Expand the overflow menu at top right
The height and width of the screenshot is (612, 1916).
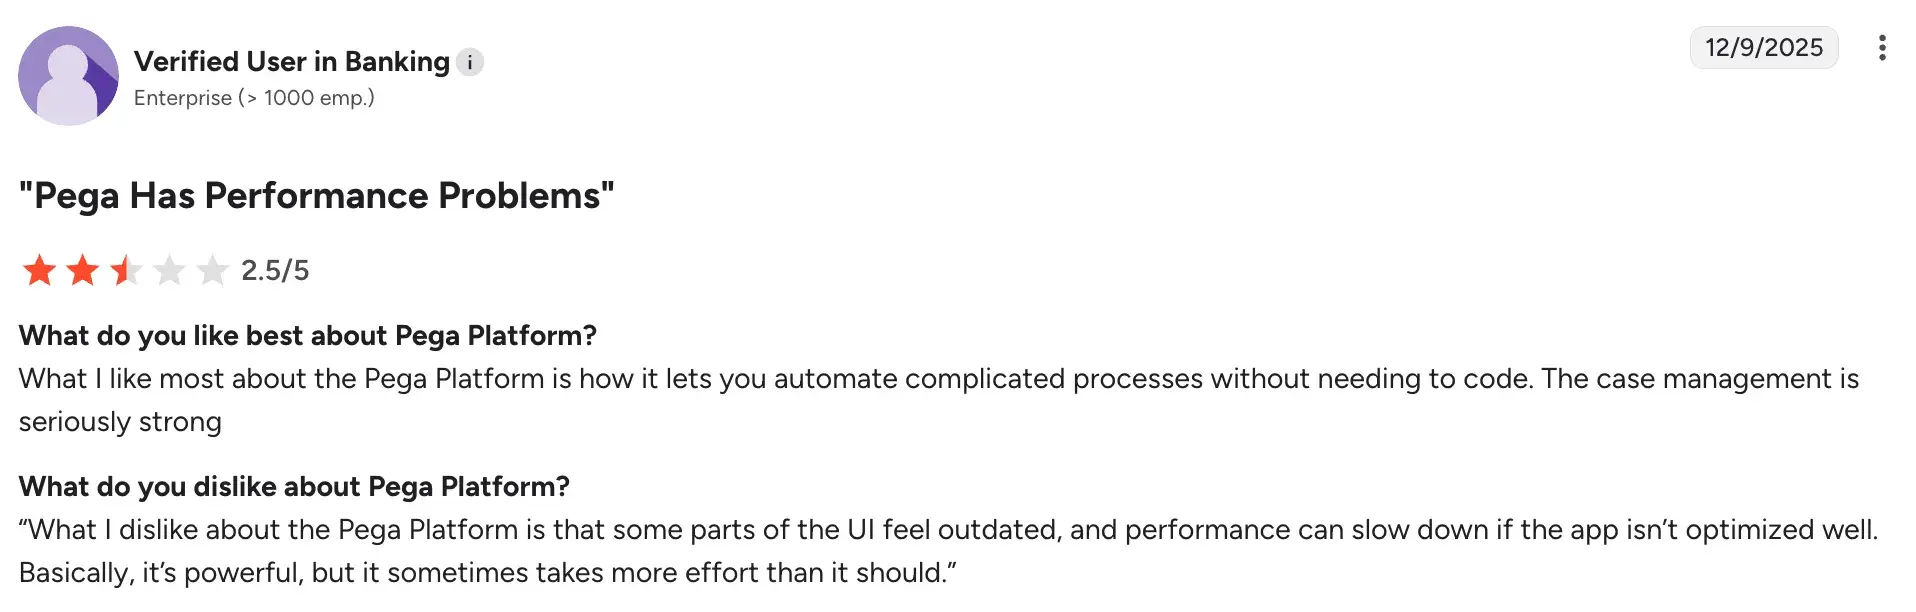(1884, 47)
